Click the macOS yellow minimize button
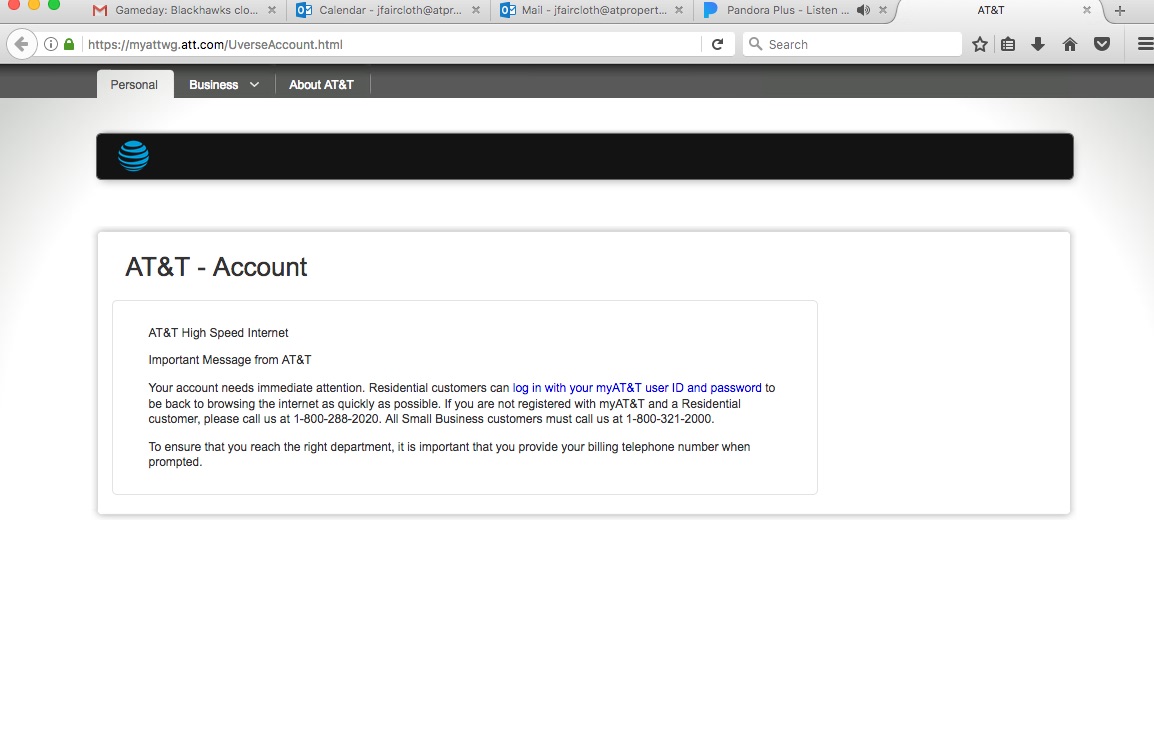Screen dimensions: 1154x747 click(x=34, y=4)
